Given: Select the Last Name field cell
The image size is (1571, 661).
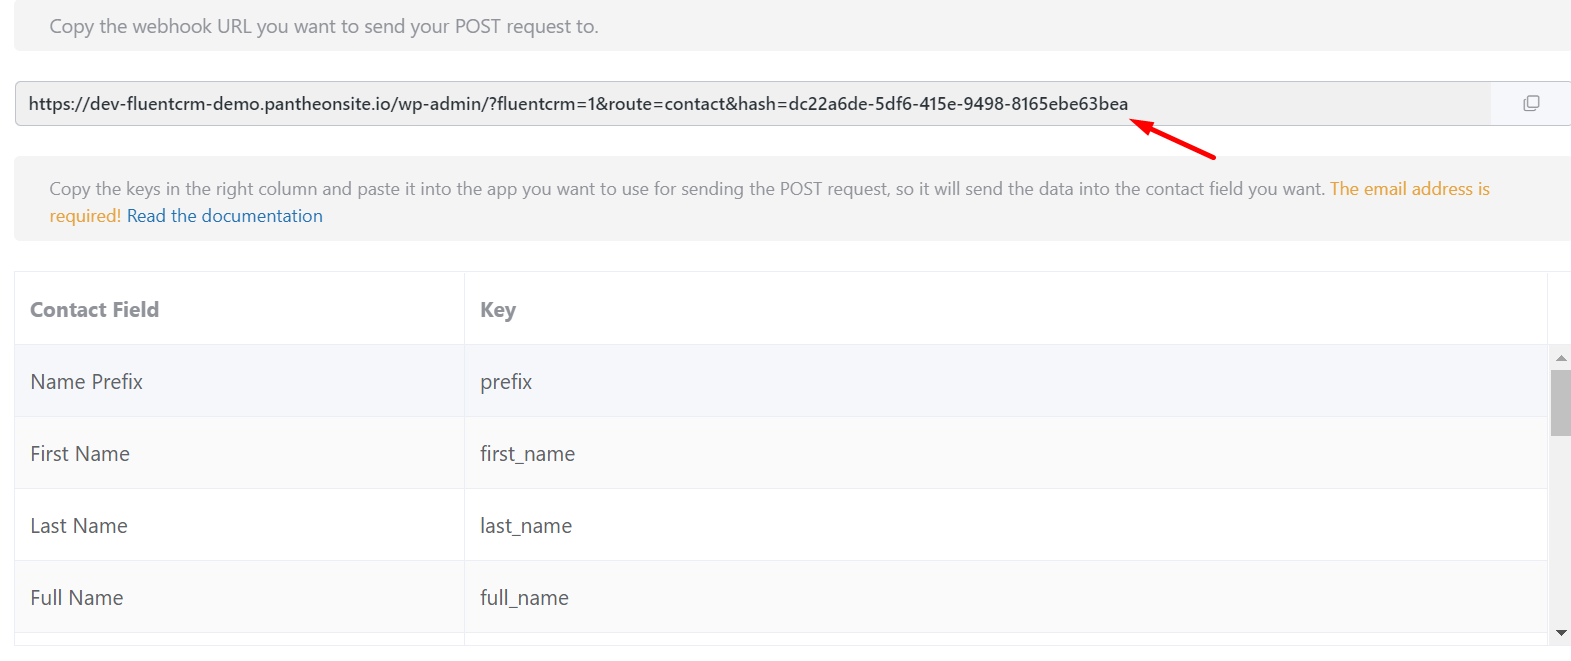Looking at the screenshot, I should [79, 526].
